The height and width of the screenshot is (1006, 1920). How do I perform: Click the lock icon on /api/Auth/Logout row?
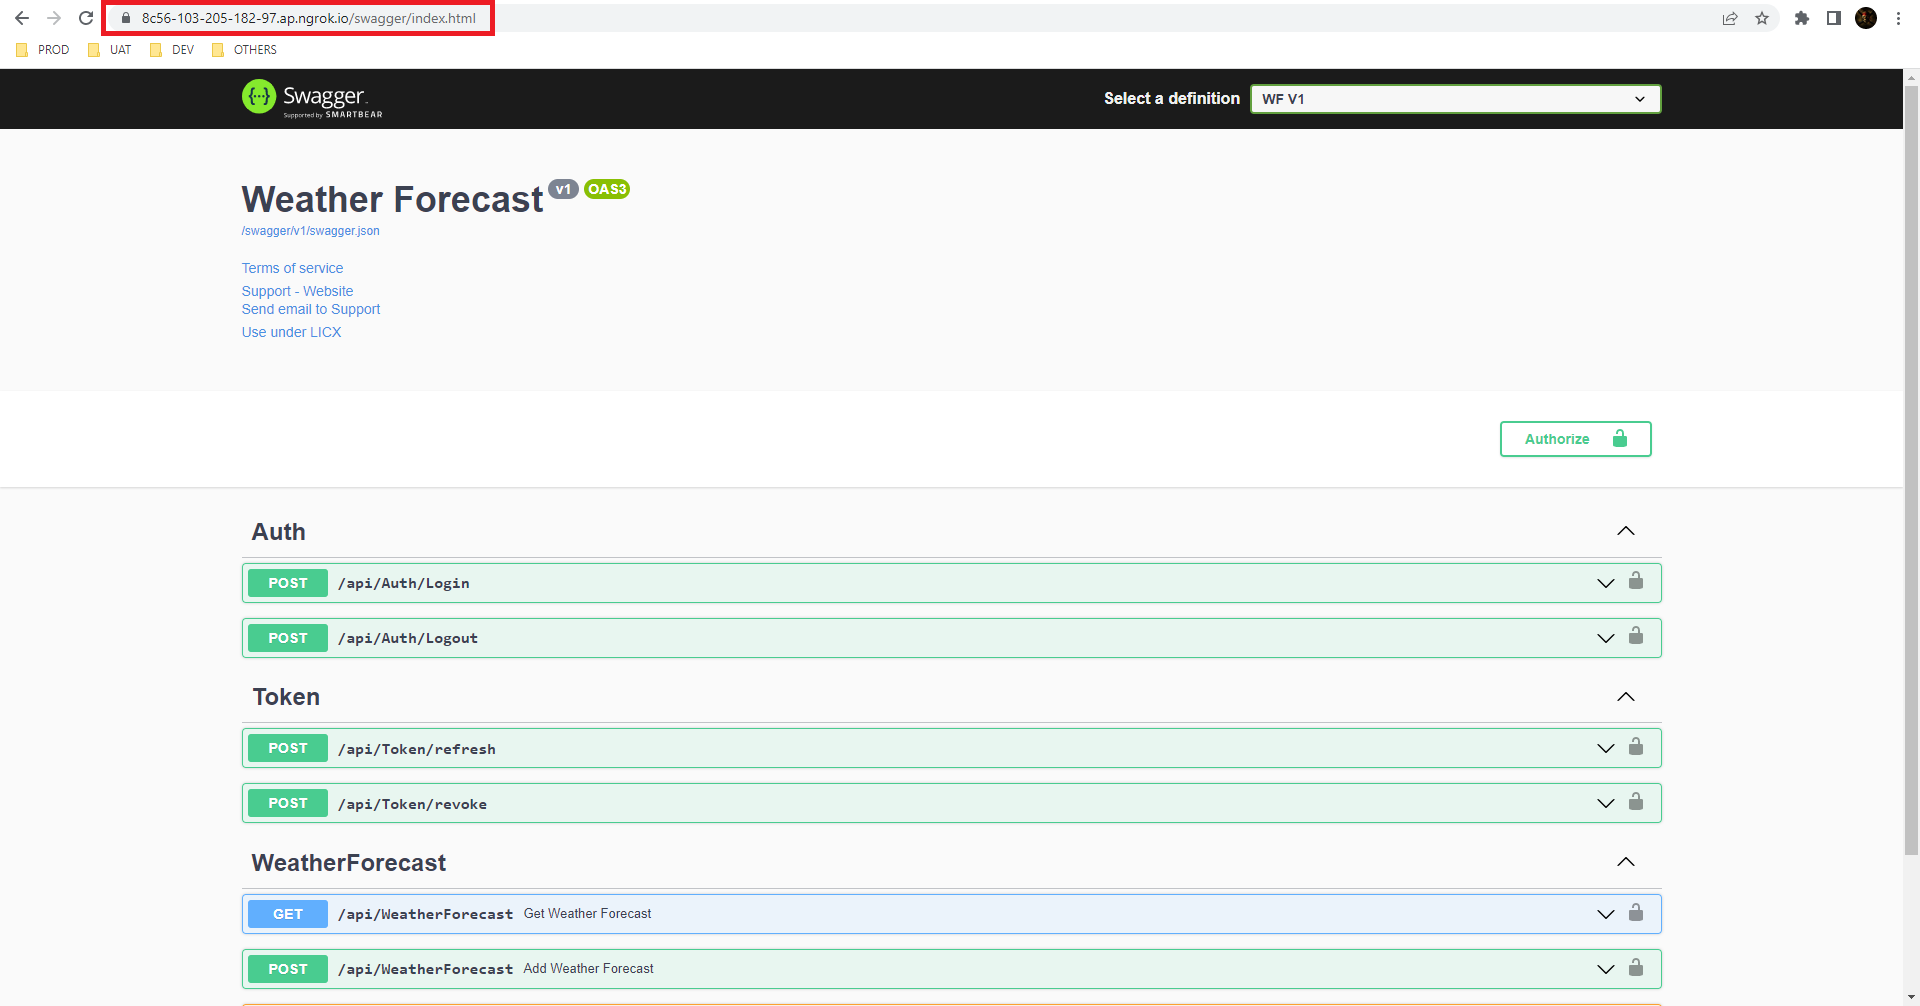click(1636, 636)
